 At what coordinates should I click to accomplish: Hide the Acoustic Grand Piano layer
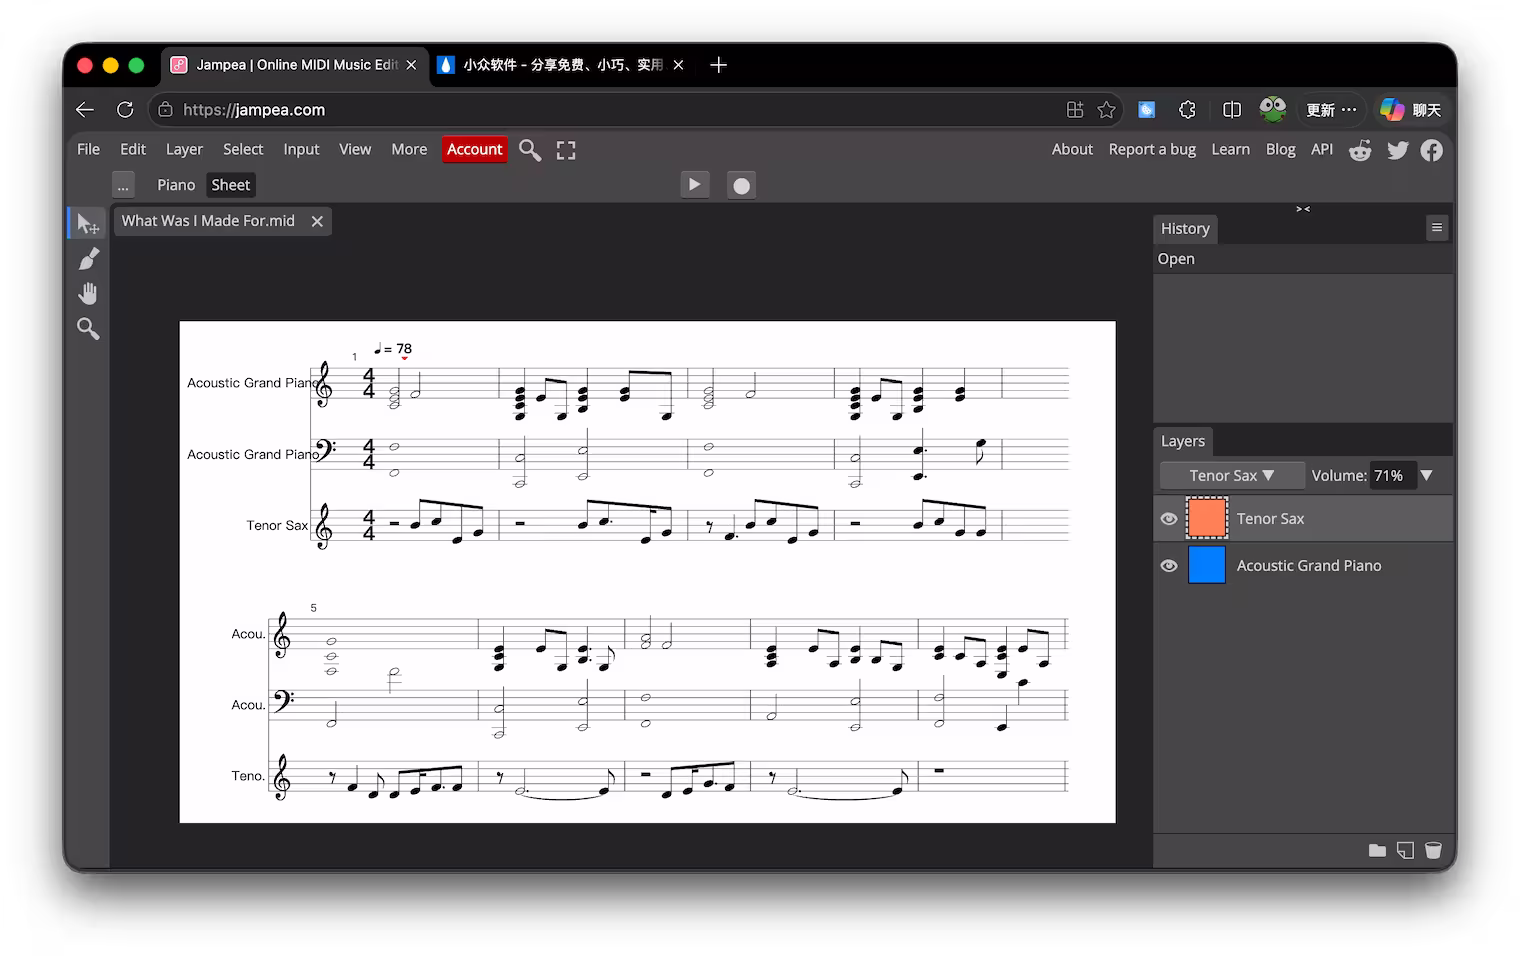[1168, 566]
